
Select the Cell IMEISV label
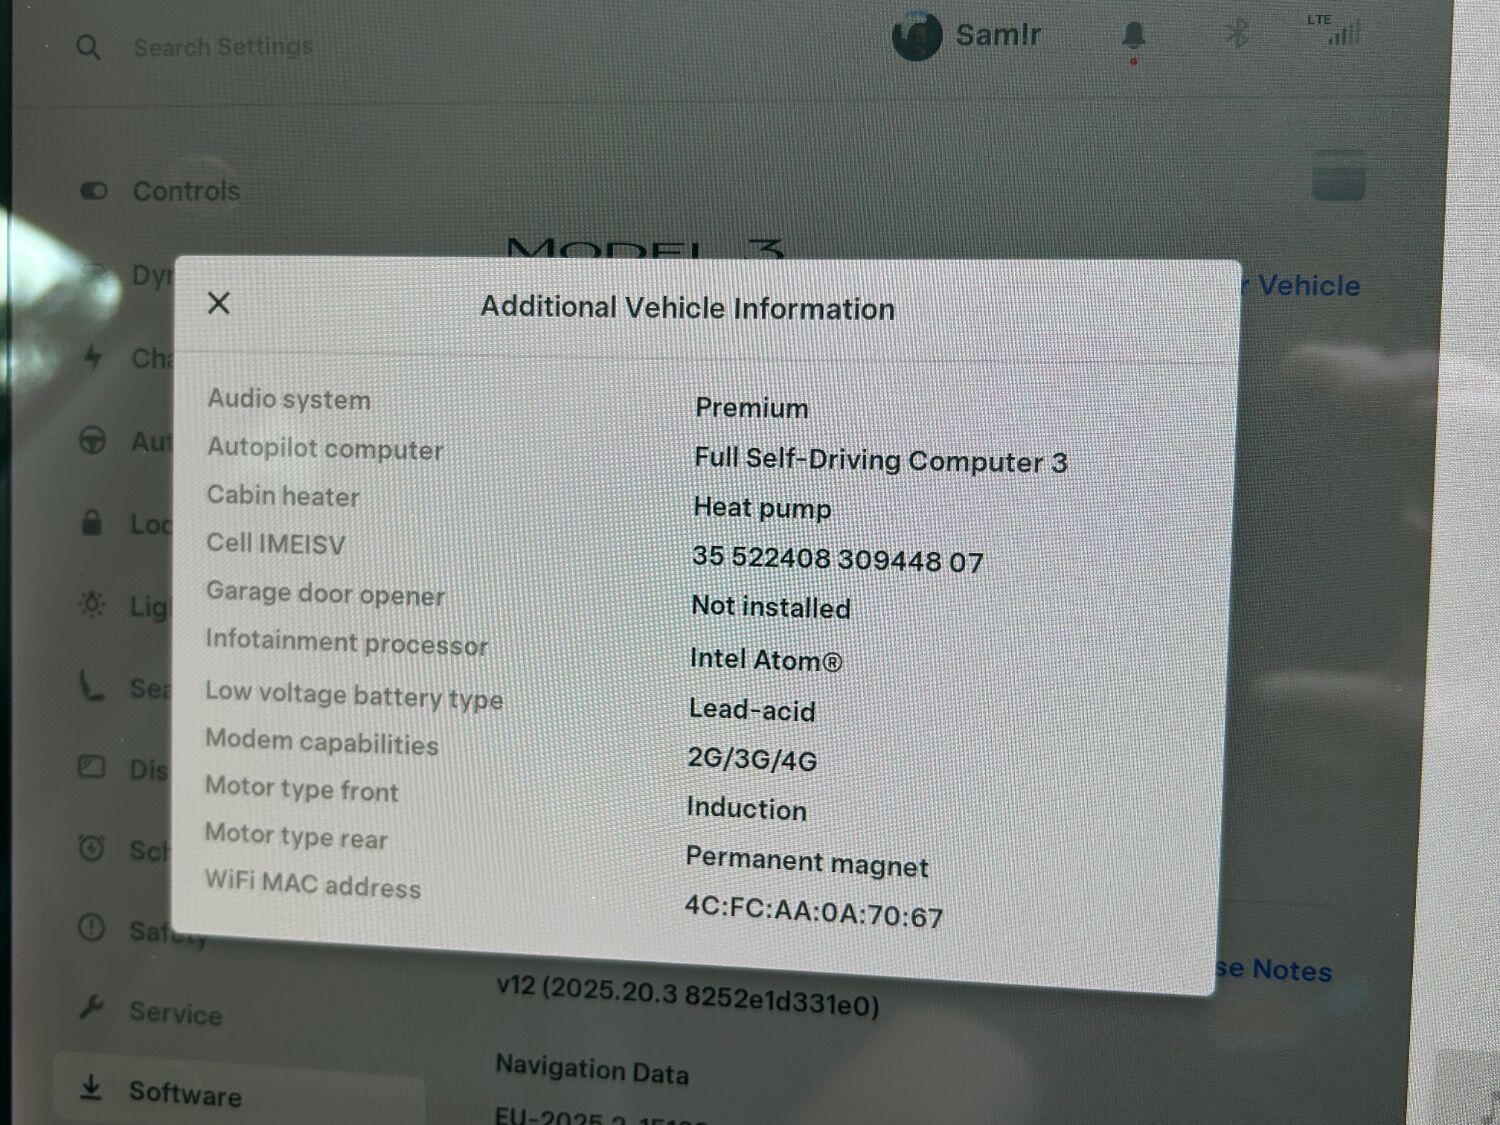[x=275, y=543]
